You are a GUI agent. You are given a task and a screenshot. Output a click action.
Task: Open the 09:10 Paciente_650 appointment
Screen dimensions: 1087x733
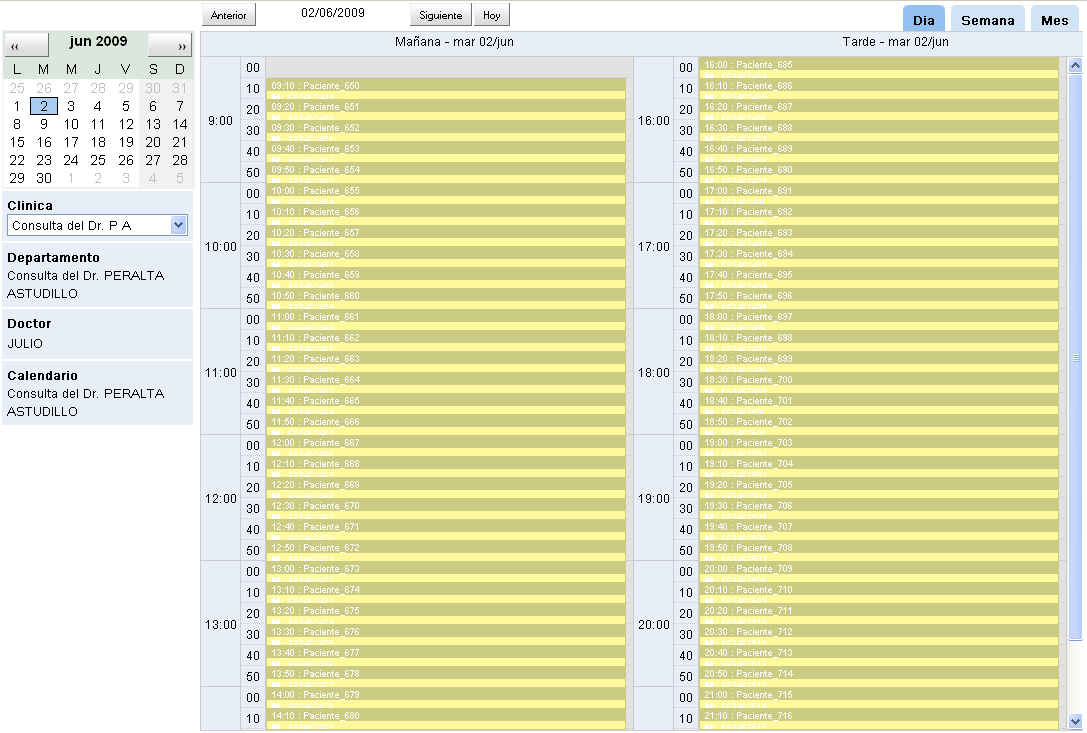(x=446, y=88)
